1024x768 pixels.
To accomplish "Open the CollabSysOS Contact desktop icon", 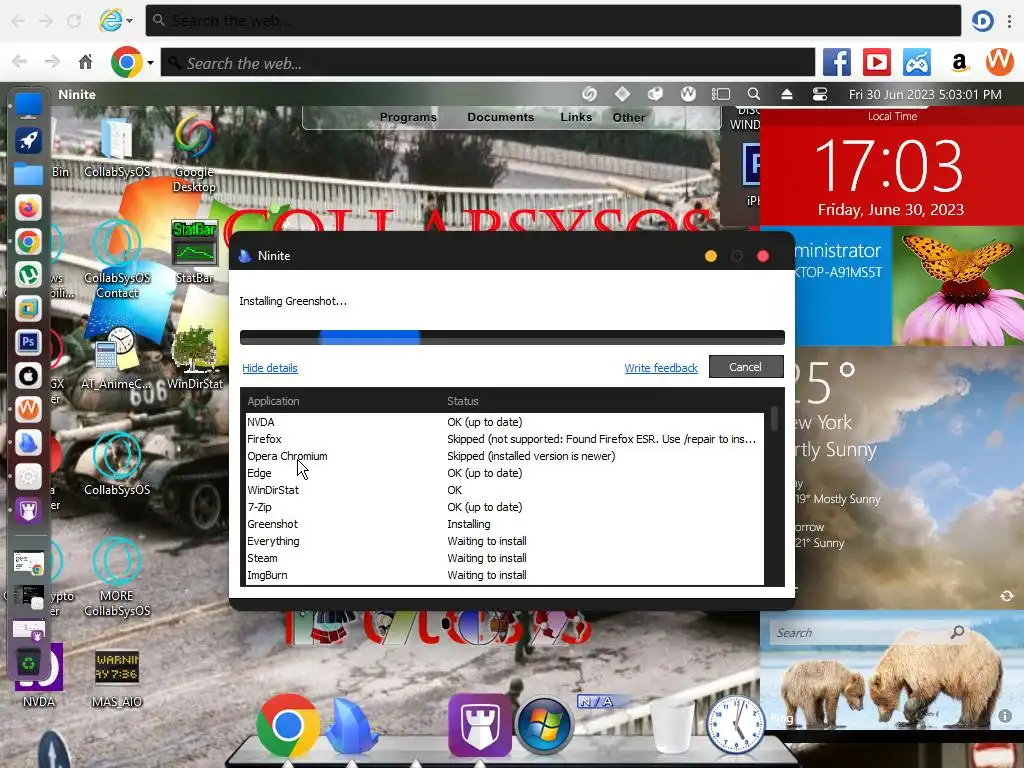I will (x=117, y=260).
